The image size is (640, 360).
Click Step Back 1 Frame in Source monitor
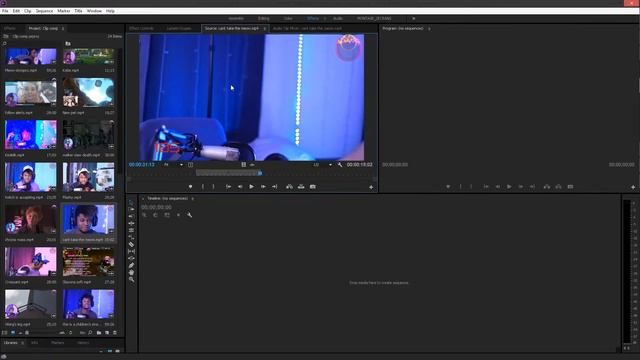(240, 187)
